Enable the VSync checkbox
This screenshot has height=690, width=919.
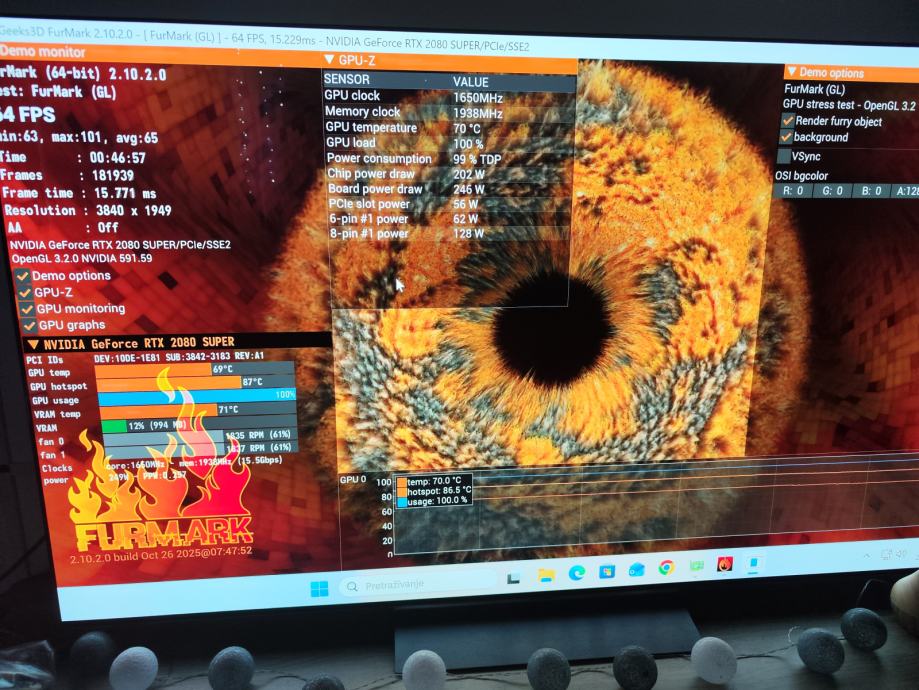coord(784,157)
